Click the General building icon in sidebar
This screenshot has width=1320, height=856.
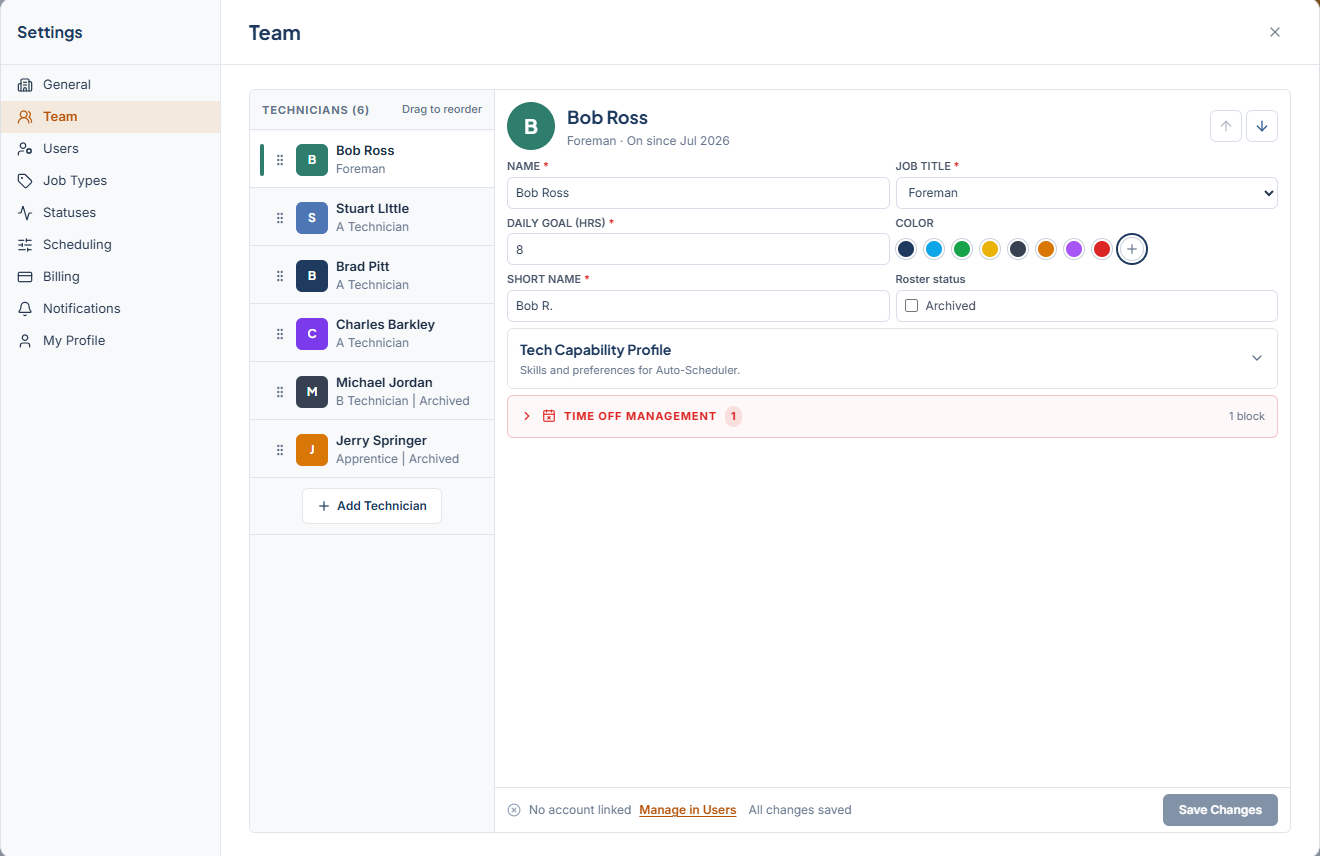tap(25, 85)
